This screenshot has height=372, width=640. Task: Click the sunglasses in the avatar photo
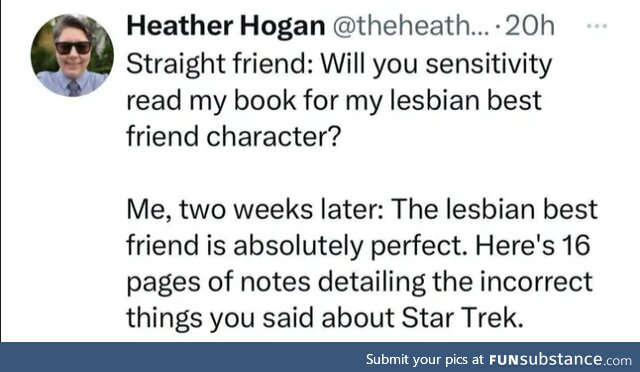[x=73, y=48]
